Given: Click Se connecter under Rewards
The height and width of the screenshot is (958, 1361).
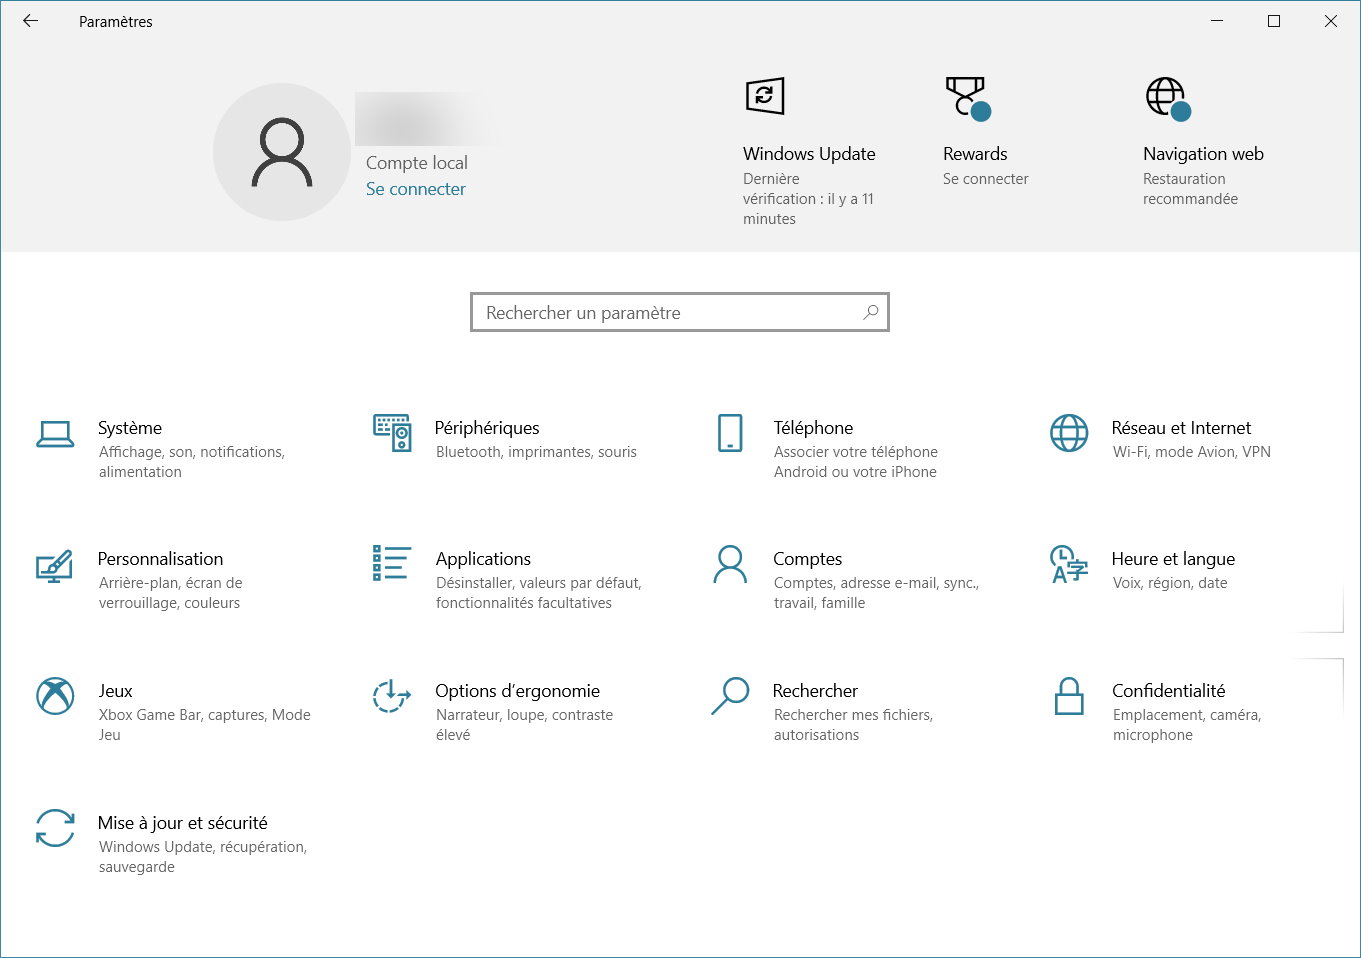Looking at the screenshot, I should click(x=985, y=179).
